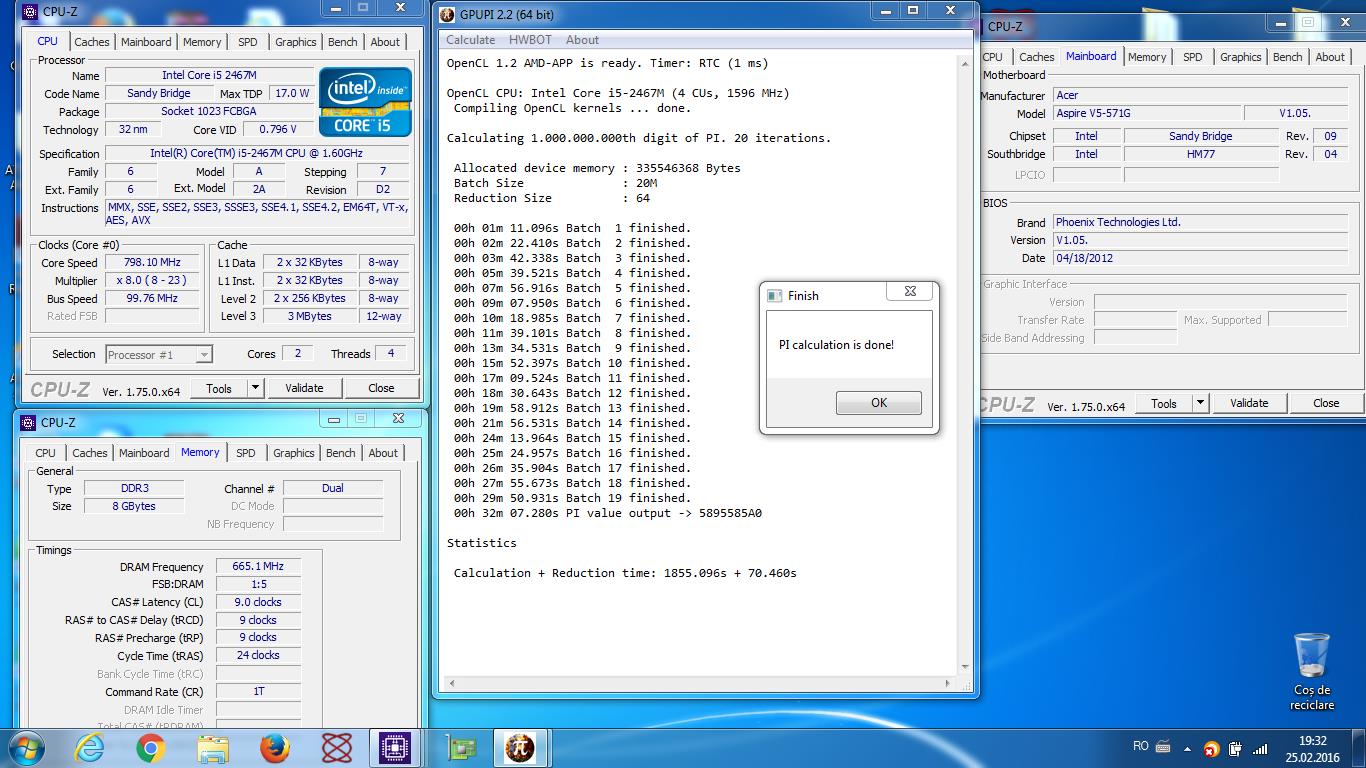1366x768 pixels.
Task: Click the orange tray notification icon
Action: (1212, 748)
